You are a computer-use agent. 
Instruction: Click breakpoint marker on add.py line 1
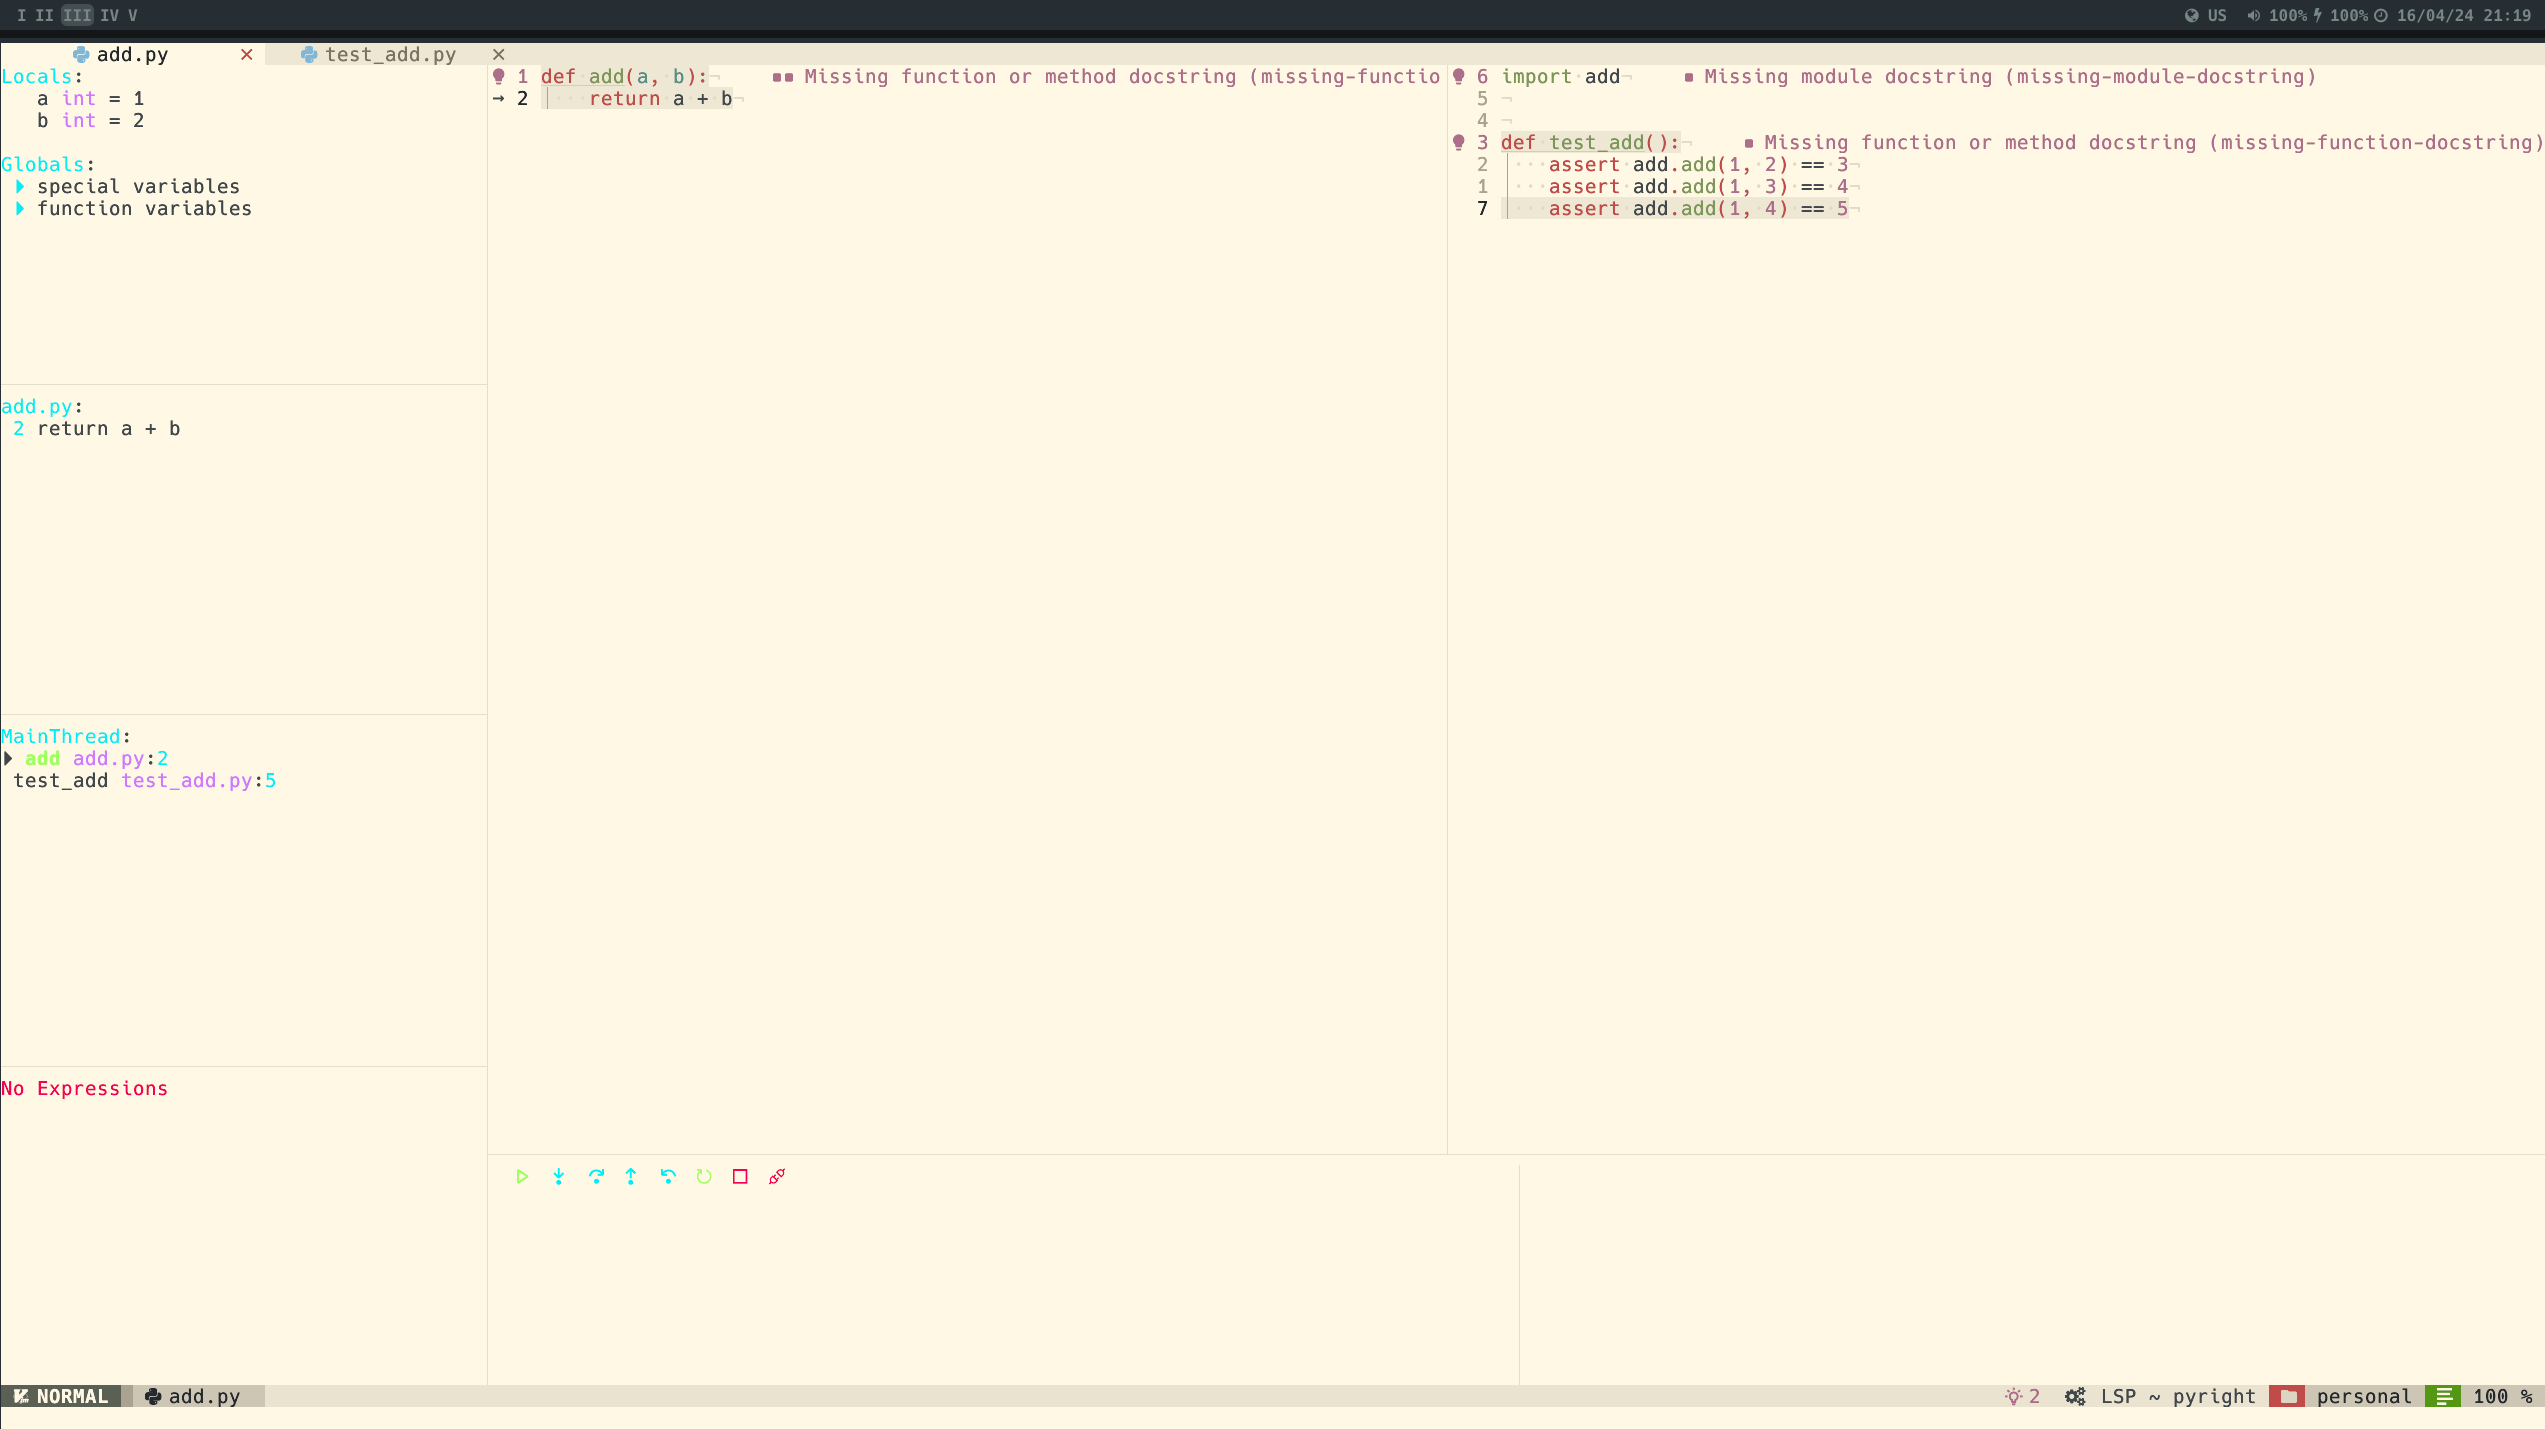pos(499,77)
